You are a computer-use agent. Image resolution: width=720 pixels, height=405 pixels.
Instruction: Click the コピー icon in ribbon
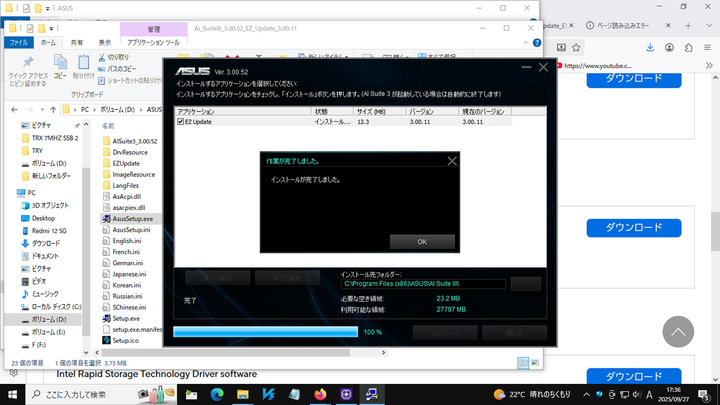coord(60,63)
